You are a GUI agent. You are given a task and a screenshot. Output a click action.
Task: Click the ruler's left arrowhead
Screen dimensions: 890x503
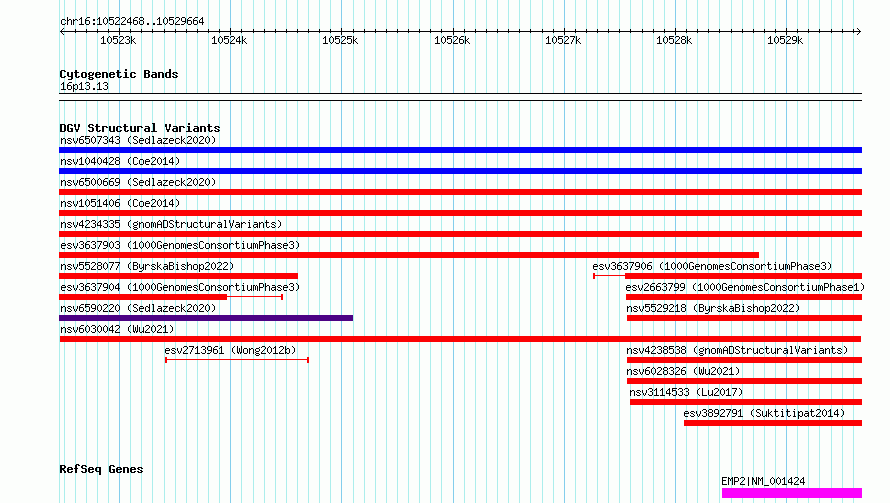click(62, 32)
